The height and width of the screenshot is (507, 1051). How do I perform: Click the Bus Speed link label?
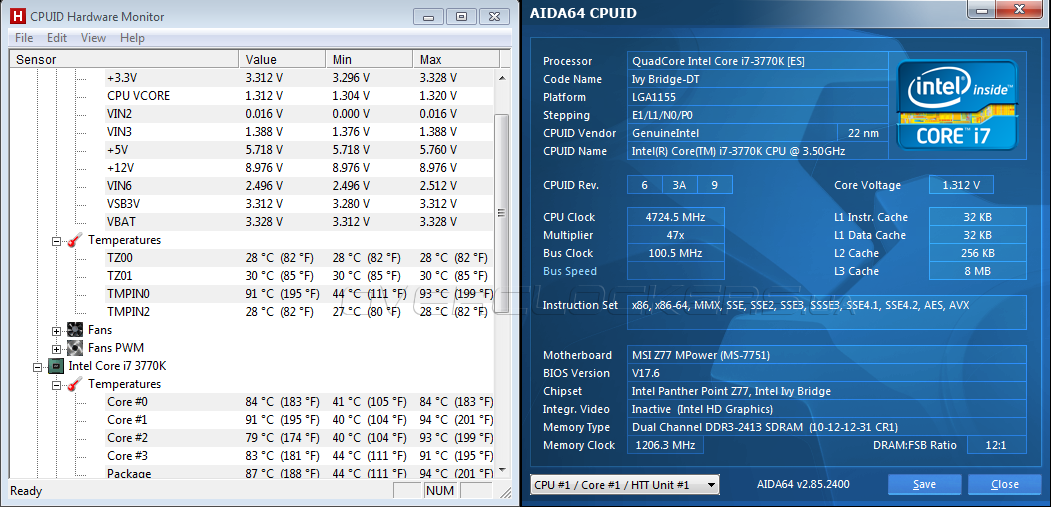(x=570, y=271)
